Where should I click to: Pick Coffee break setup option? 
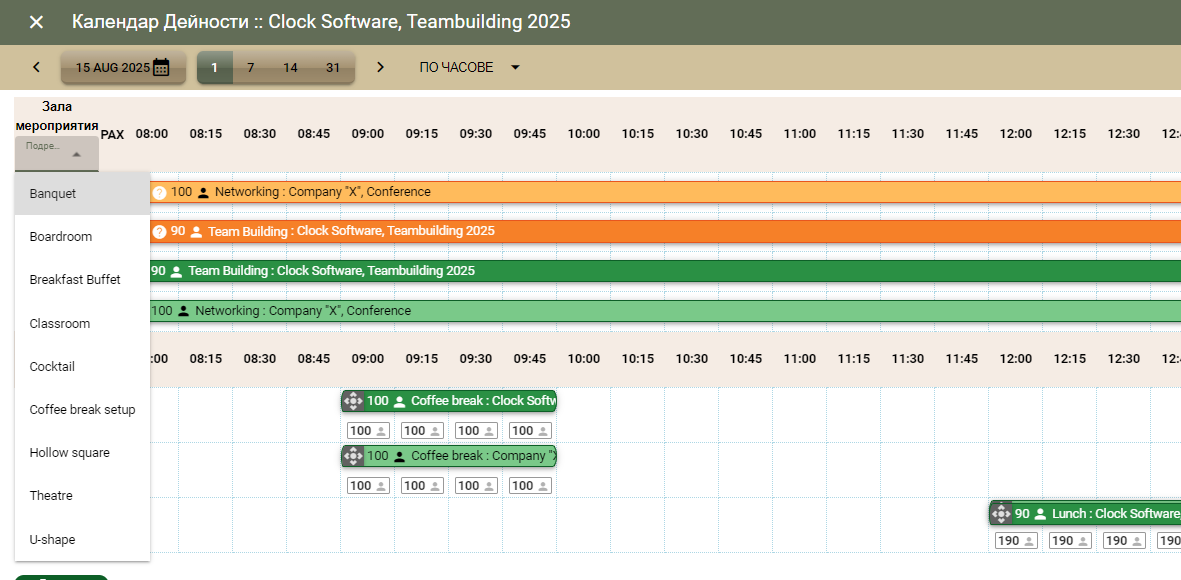(82, 410)
